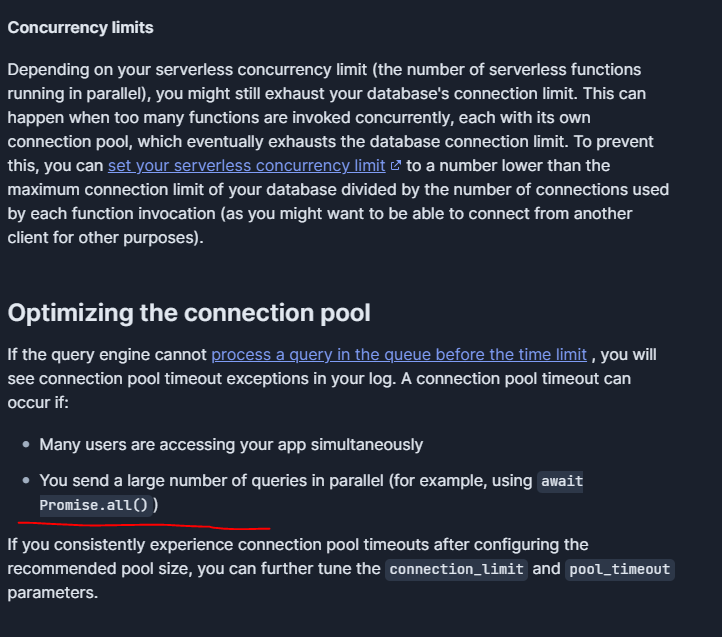Click the word "parameters." at the end
The height and width of the screenshot is (637, 722).
coord(53,593)
